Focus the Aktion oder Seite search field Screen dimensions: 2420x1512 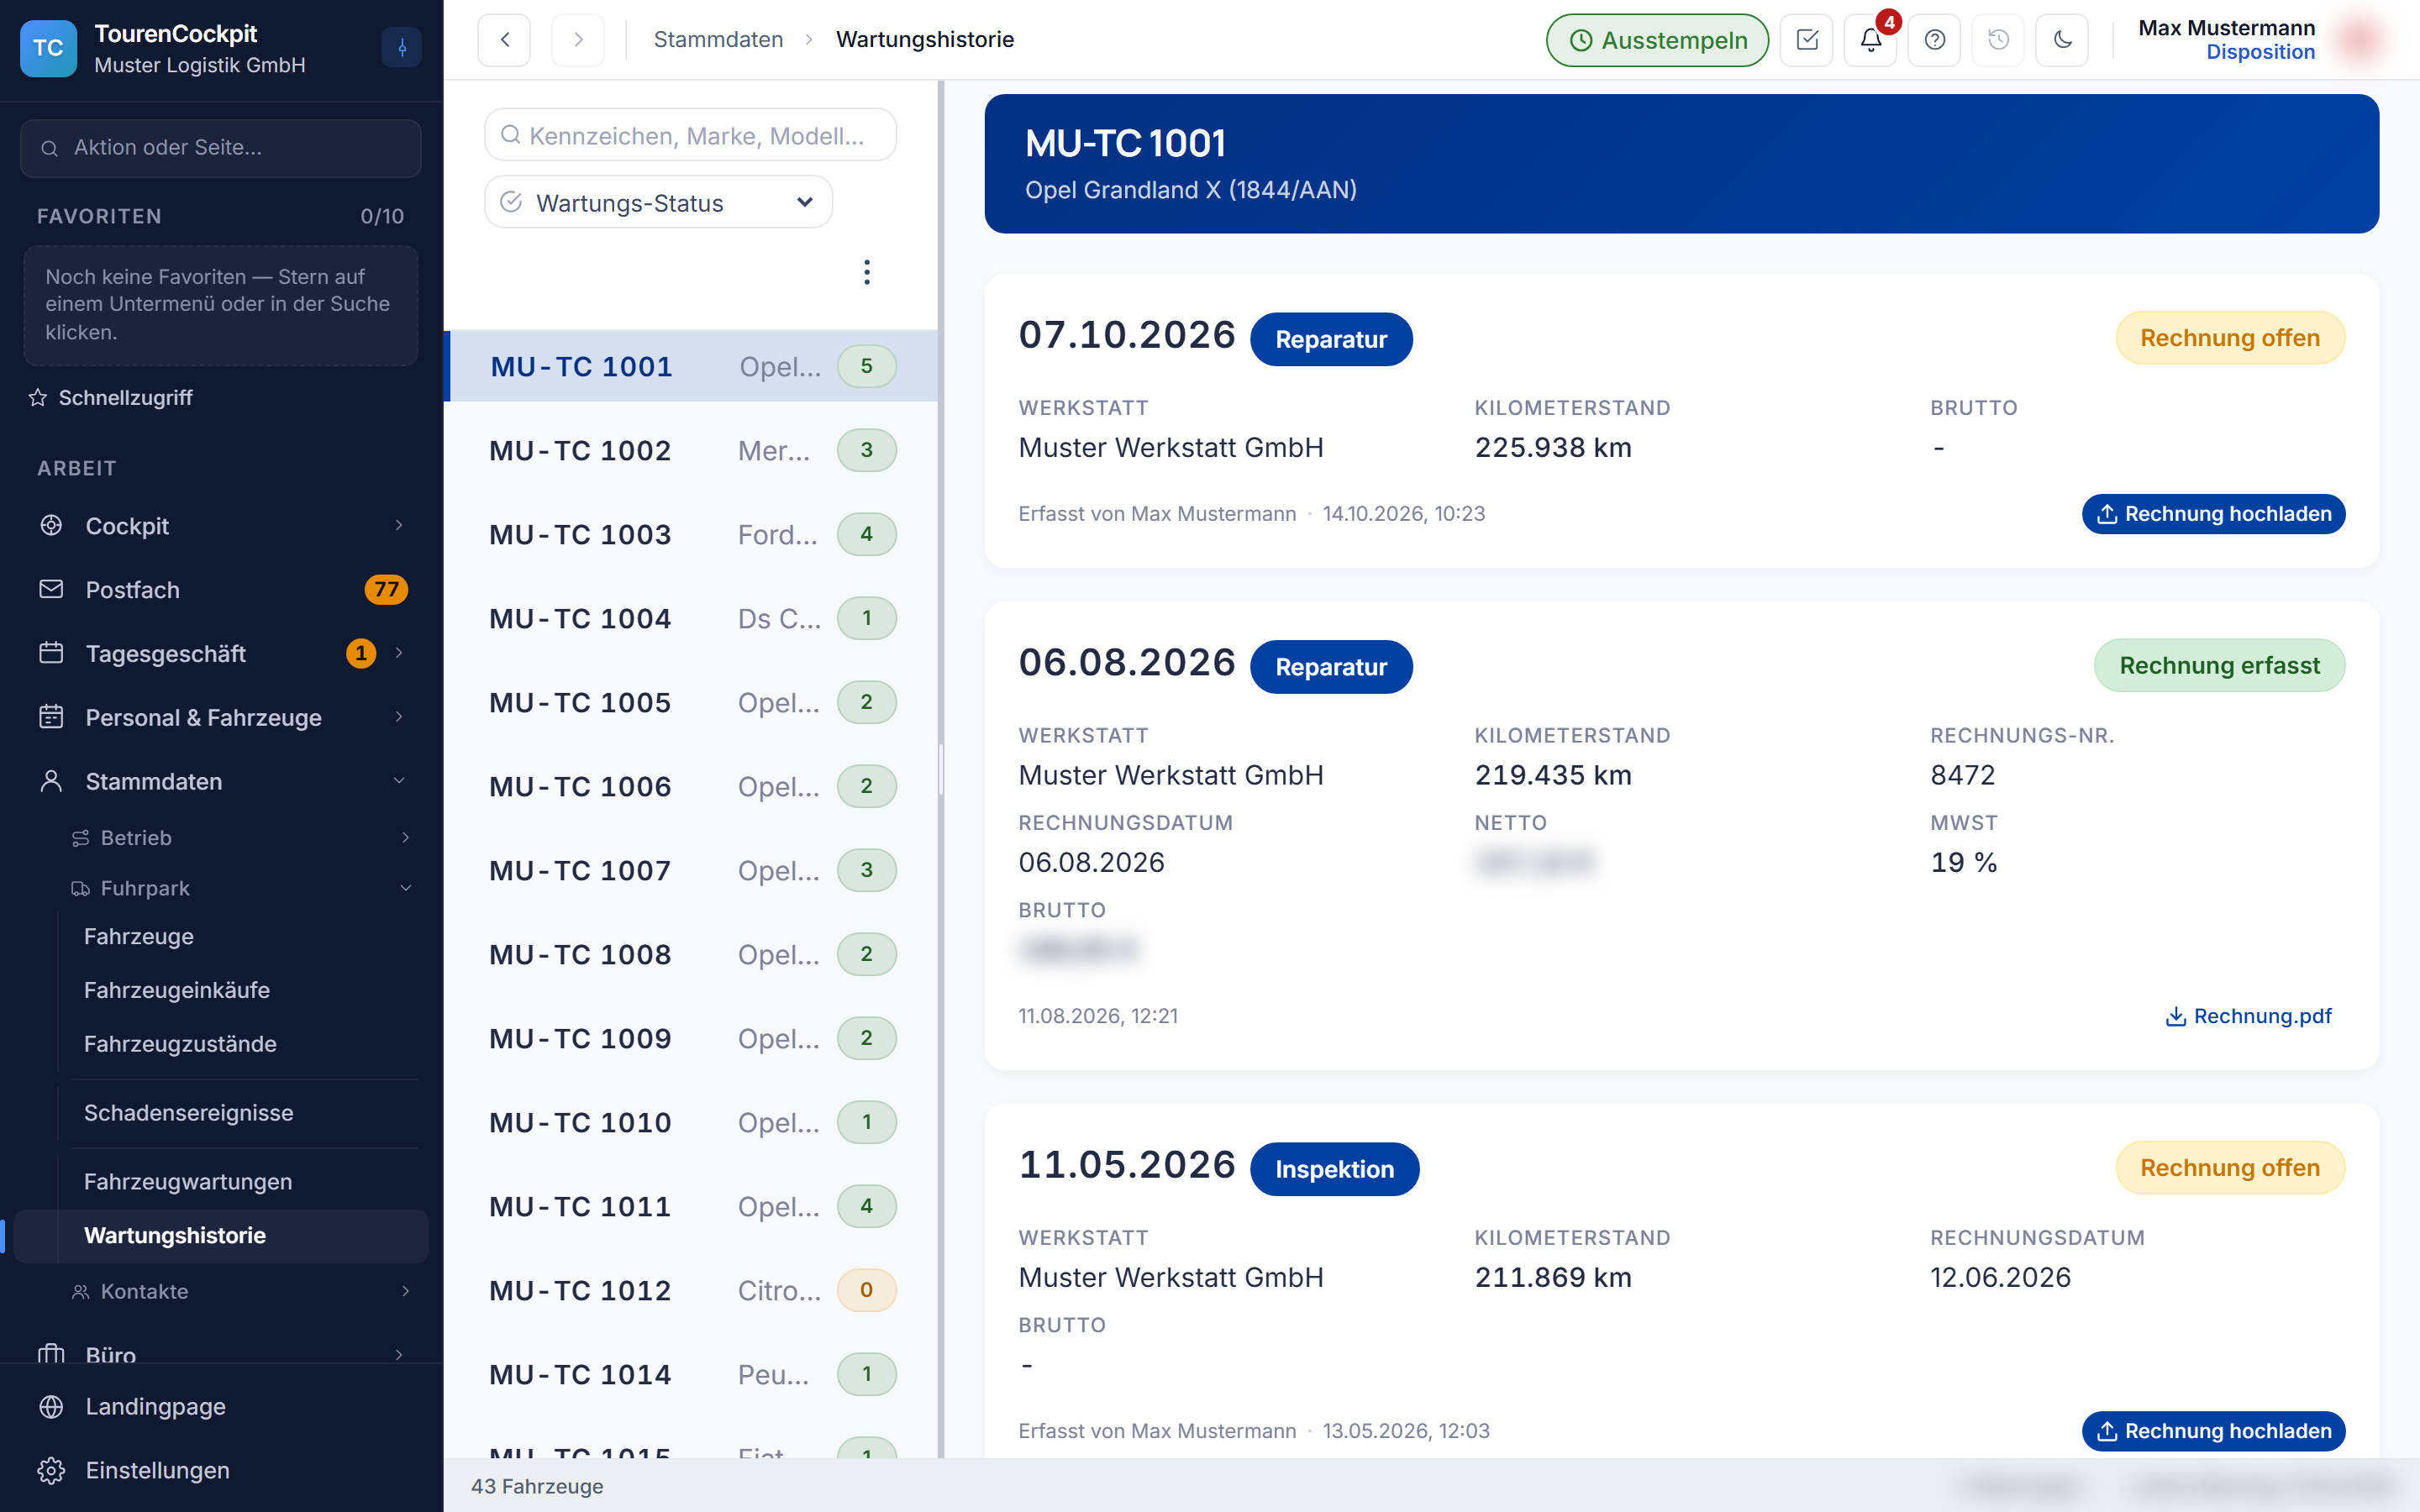pyautogui.click(x=221, y=148)
